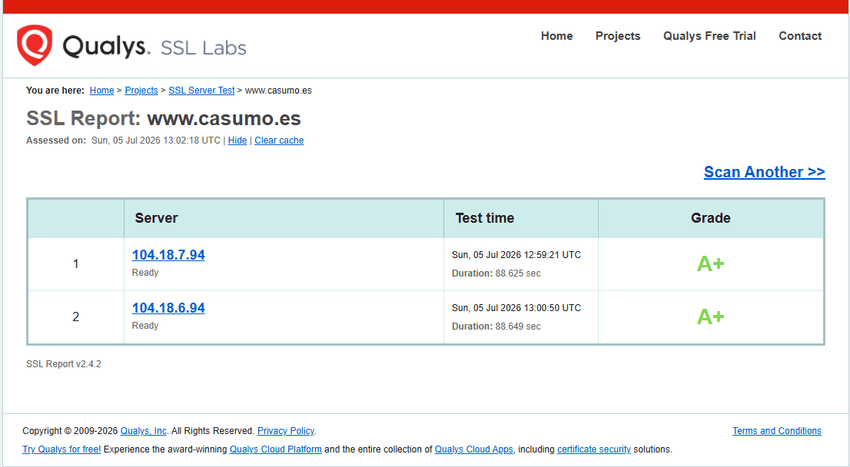Click A+ grade for 104.18.6.94
This screenshot has width=850, height=467.
point(710,317)
